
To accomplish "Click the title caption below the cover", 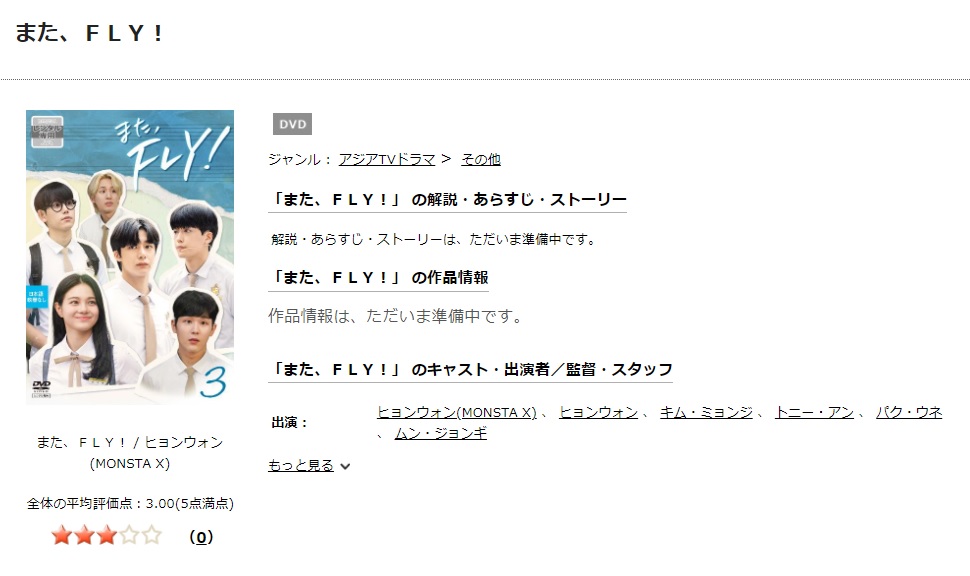I will coord(130,453).
